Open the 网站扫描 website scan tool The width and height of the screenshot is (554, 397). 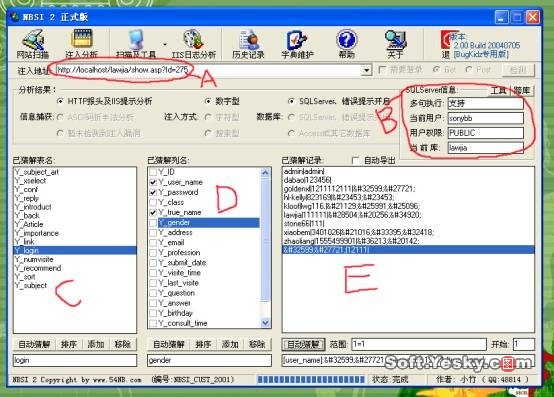tap(33, 44)
